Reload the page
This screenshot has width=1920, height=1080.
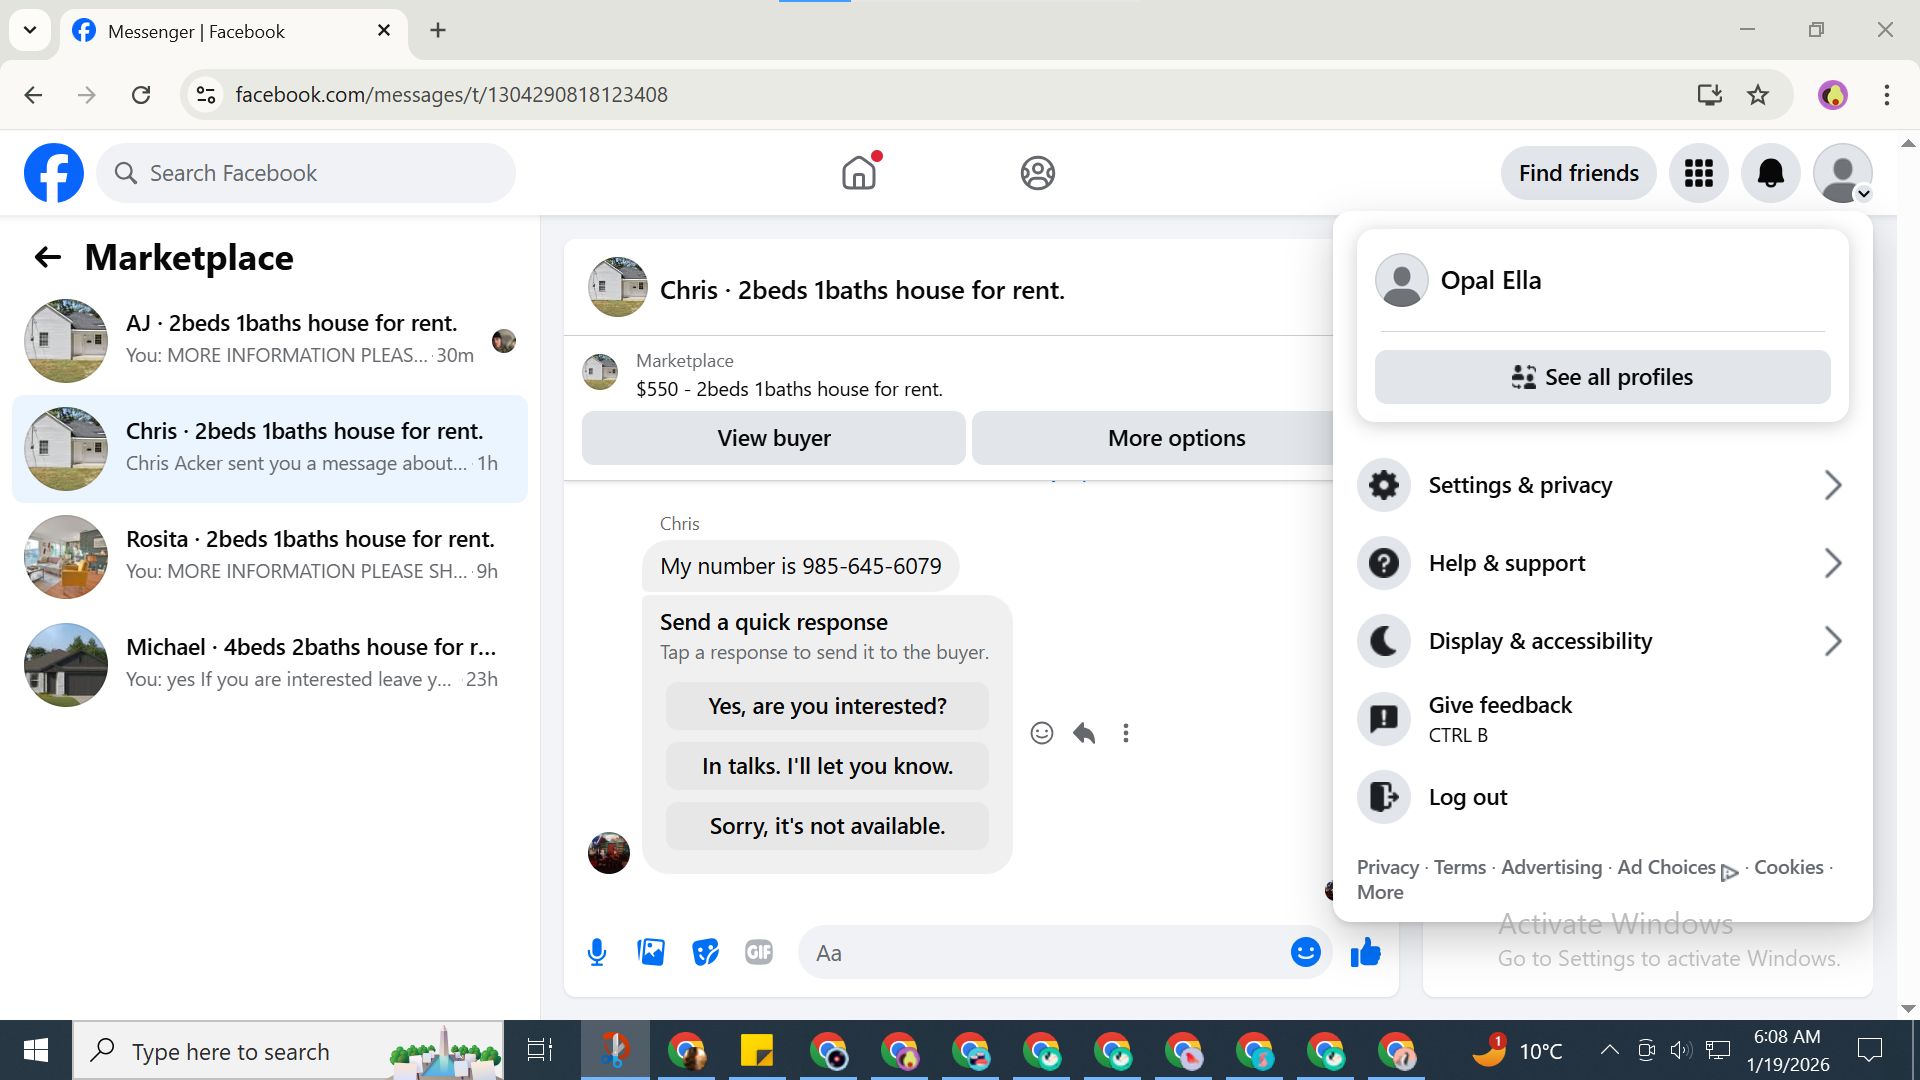click(x=141, y=95)
